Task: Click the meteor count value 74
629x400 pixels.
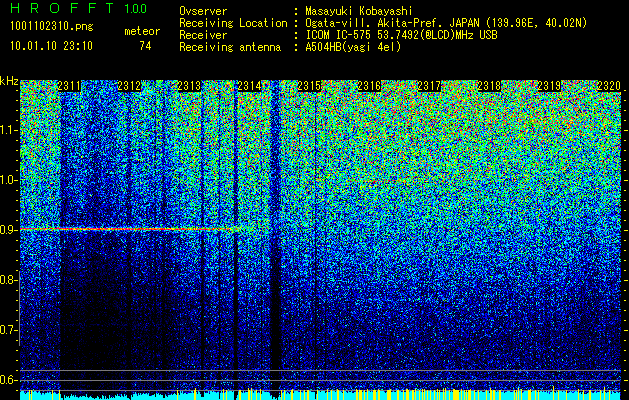Action: pyautogui.click(x=145, y=46)
